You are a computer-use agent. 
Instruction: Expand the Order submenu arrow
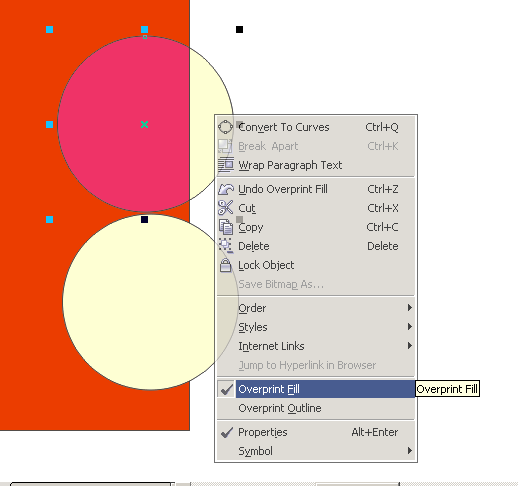point(410,307)
